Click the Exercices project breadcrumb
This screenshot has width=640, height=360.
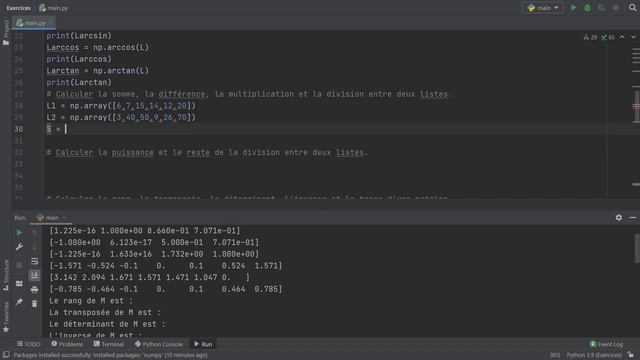click(18, 8)
